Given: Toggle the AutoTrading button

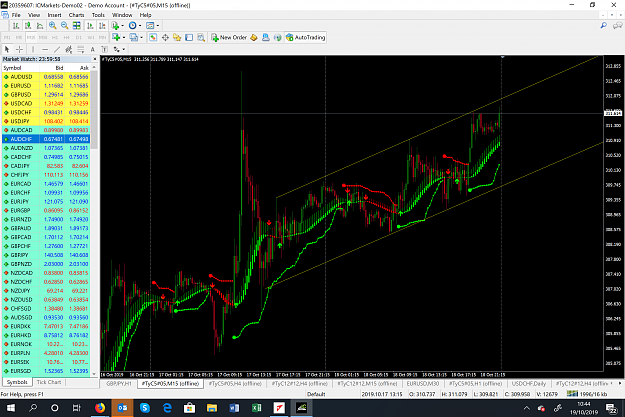Looking at the screenshot, I should click(x=306, y=37).
